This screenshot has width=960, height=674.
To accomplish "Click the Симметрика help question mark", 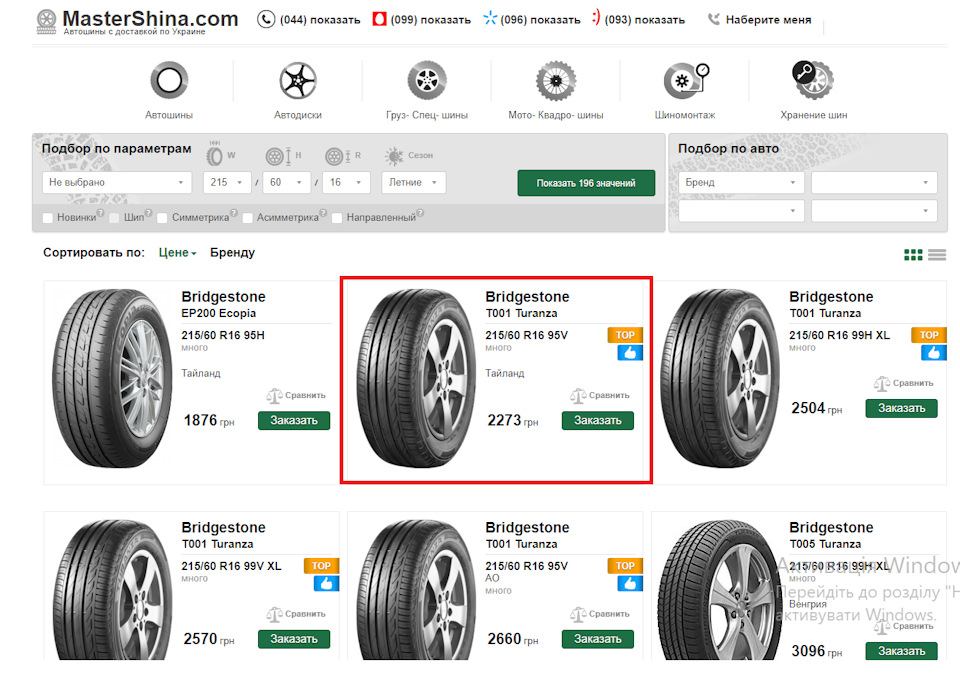I will click(x=234, y=213).
